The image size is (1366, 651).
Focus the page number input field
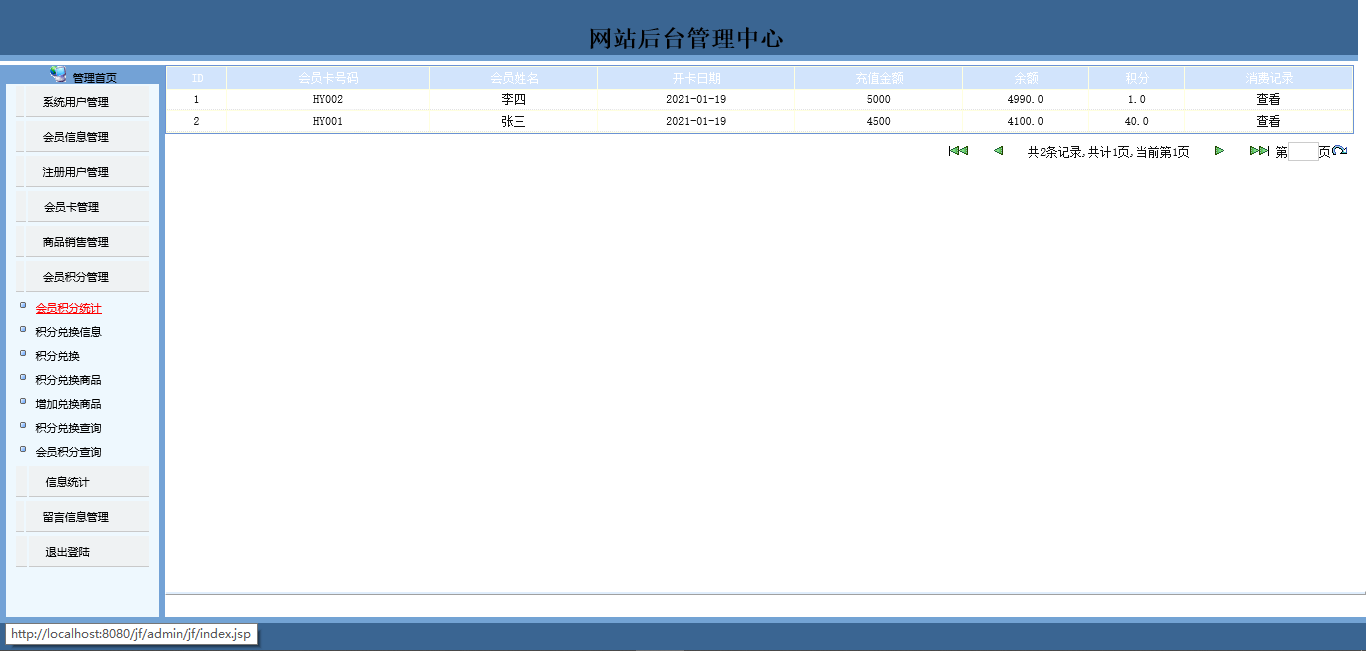1303,152
